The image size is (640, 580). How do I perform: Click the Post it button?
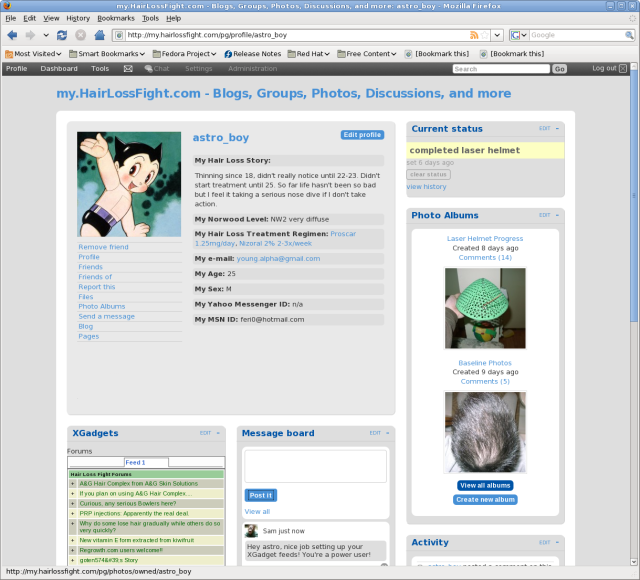261,496
